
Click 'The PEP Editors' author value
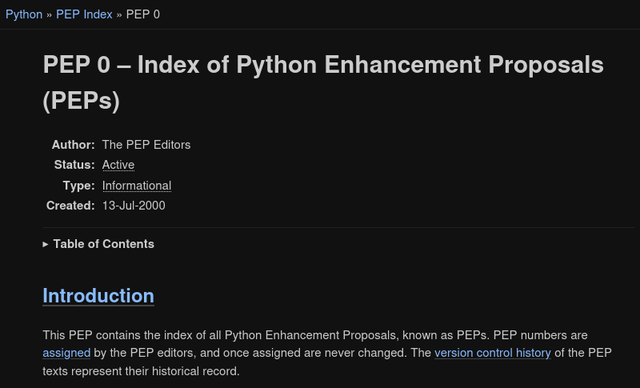(x=146, y=145)
